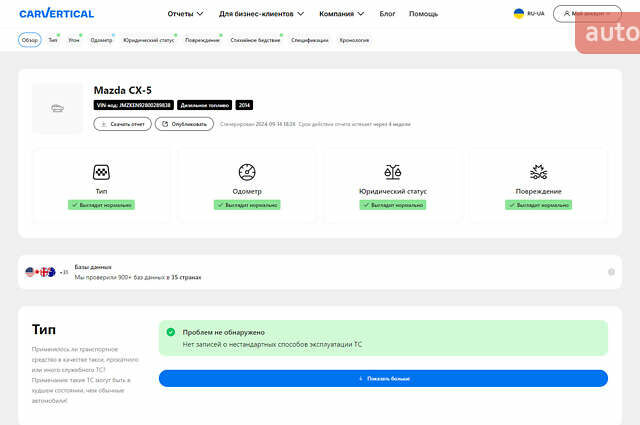Open the Стихийное бедствие tab
This screenshot has width=640, height=425.
pyautogui.click(x=255, y=40)
